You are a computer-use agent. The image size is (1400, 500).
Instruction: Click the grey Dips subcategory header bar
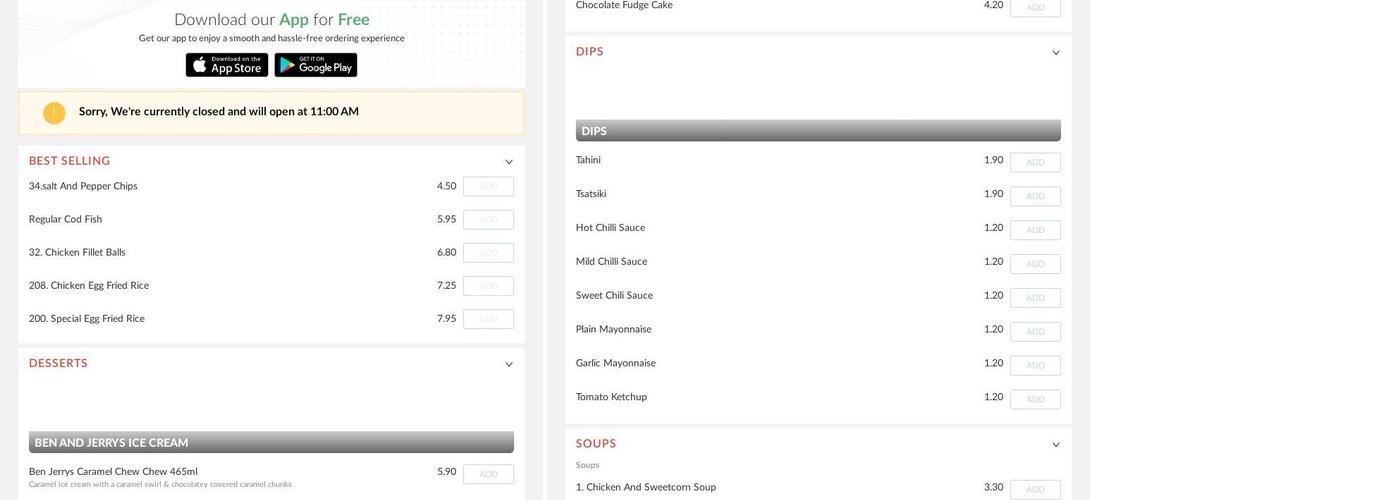pos(817,131)
